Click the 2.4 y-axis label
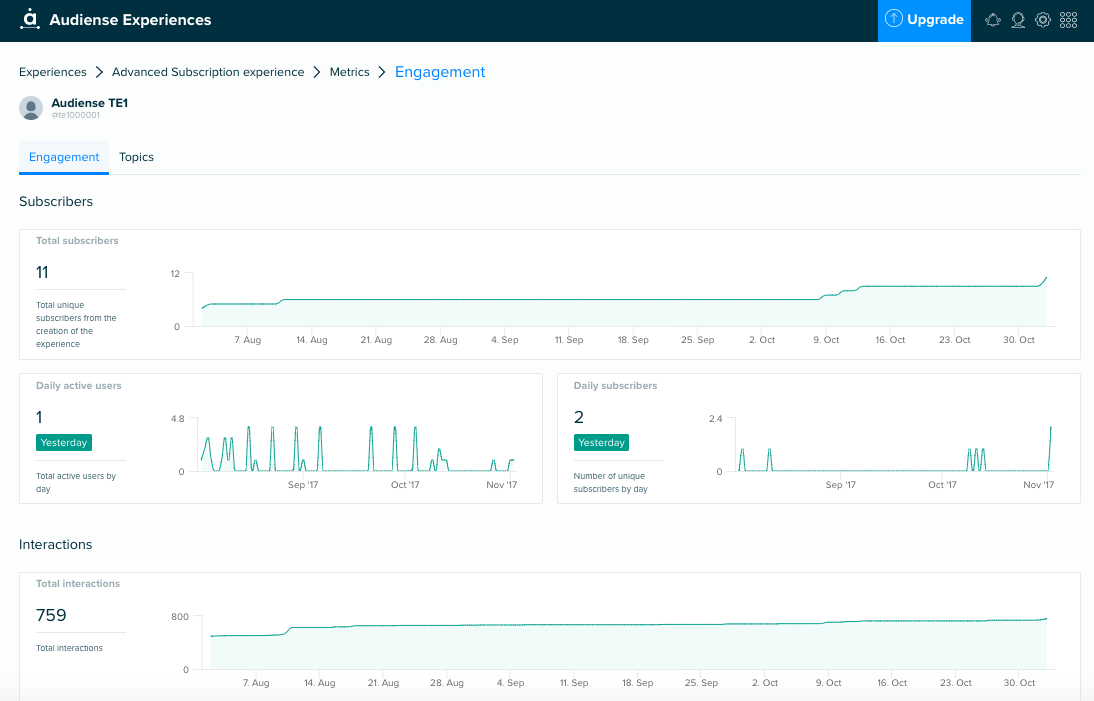The width and height of the screenshot is (1094, 701). click(716, 419)
